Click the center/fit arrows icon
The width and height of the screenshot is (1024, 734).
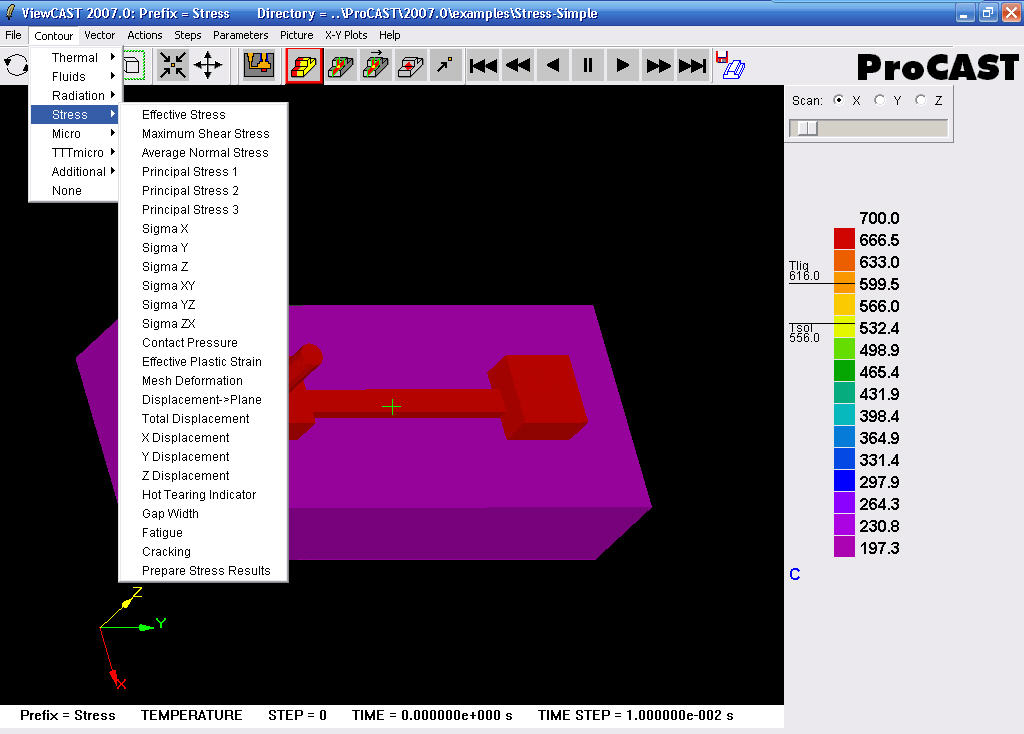[x=173, y=65]
